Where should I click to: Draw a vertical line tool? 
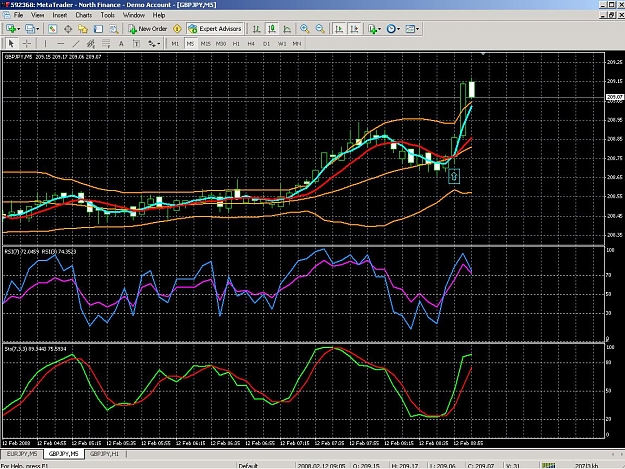click(x=45, y=43)
